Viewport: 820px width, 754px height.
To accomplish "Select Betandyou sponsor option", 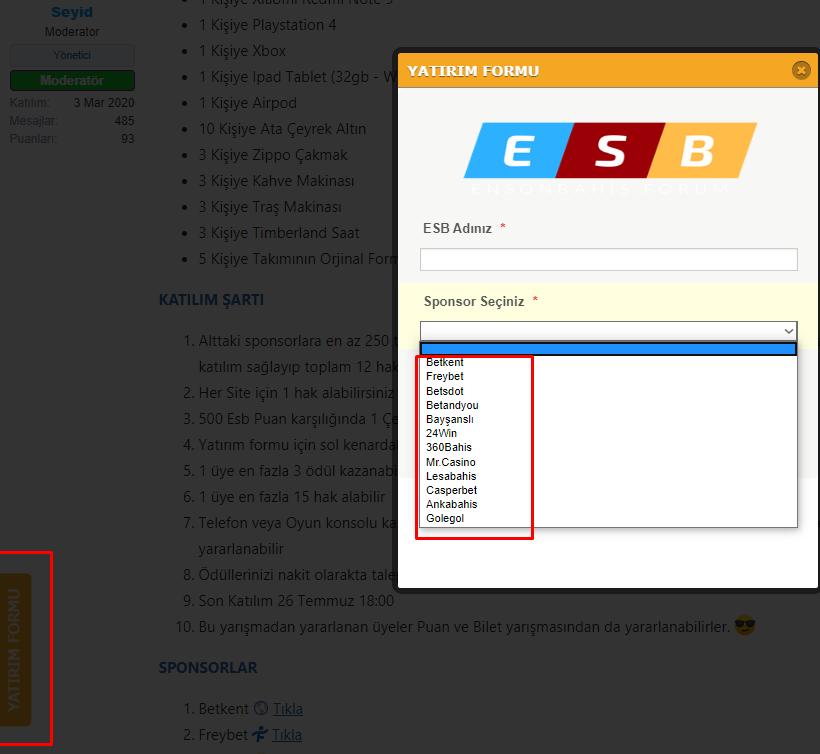I will [x=452, y=405].
